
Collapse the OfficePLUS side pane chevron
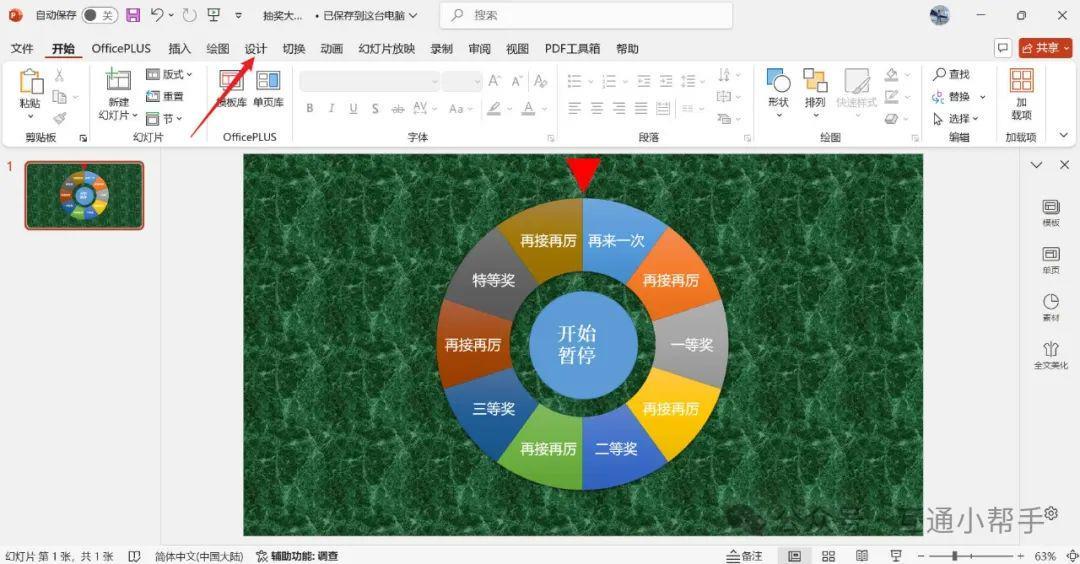coord(1037,165)
